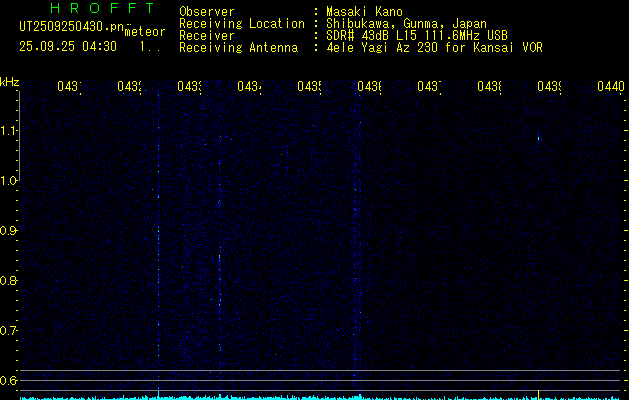
Task: Click the 0.8 kHz frequency axis label
Action: (x=9, y=280)
